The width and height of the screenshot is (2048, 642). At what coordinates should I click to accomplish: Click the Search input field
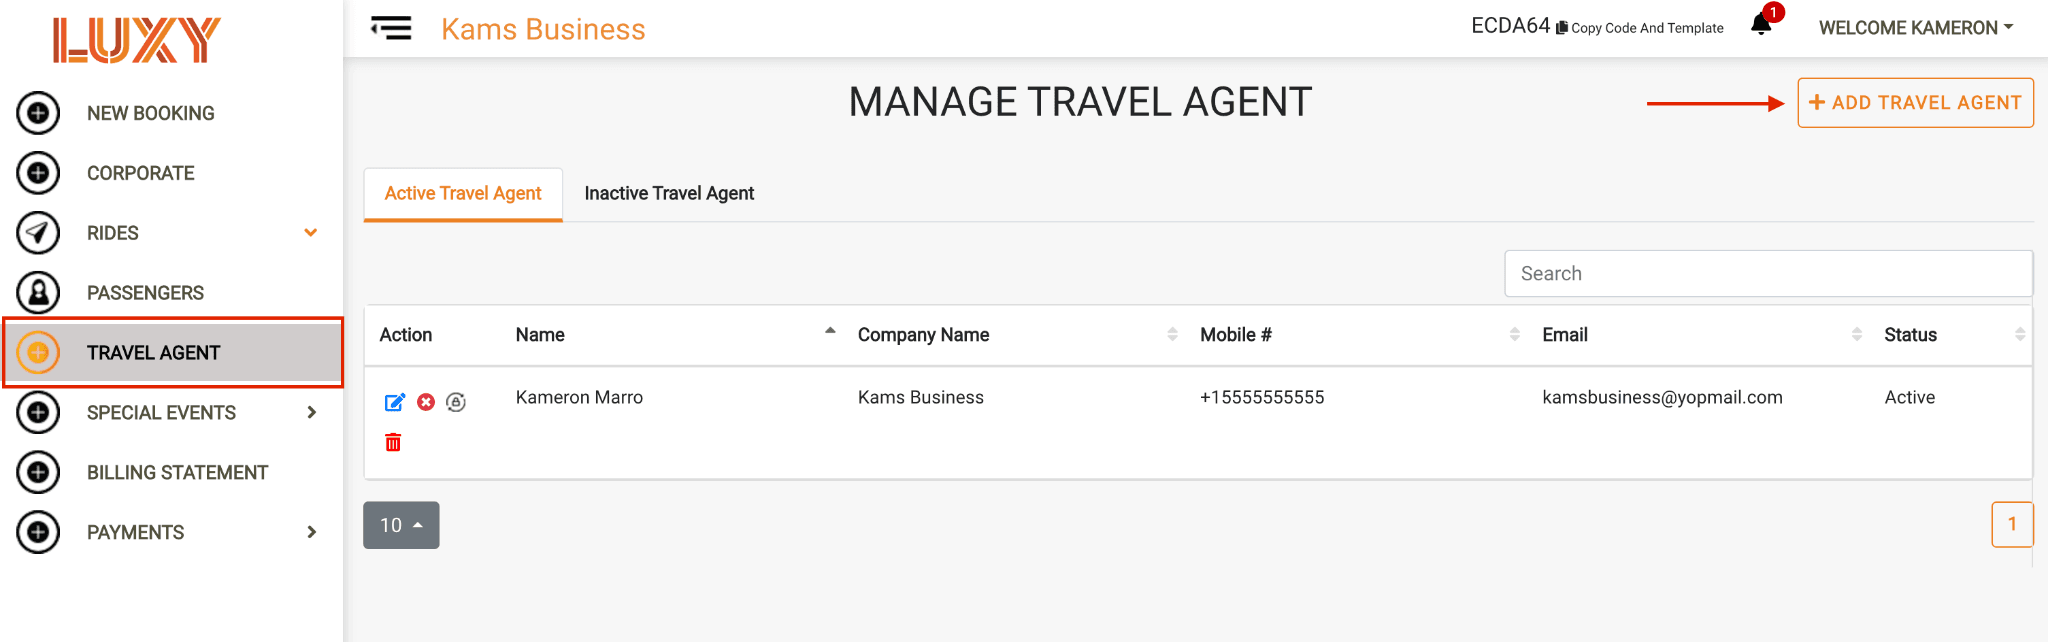[1768, 273]
